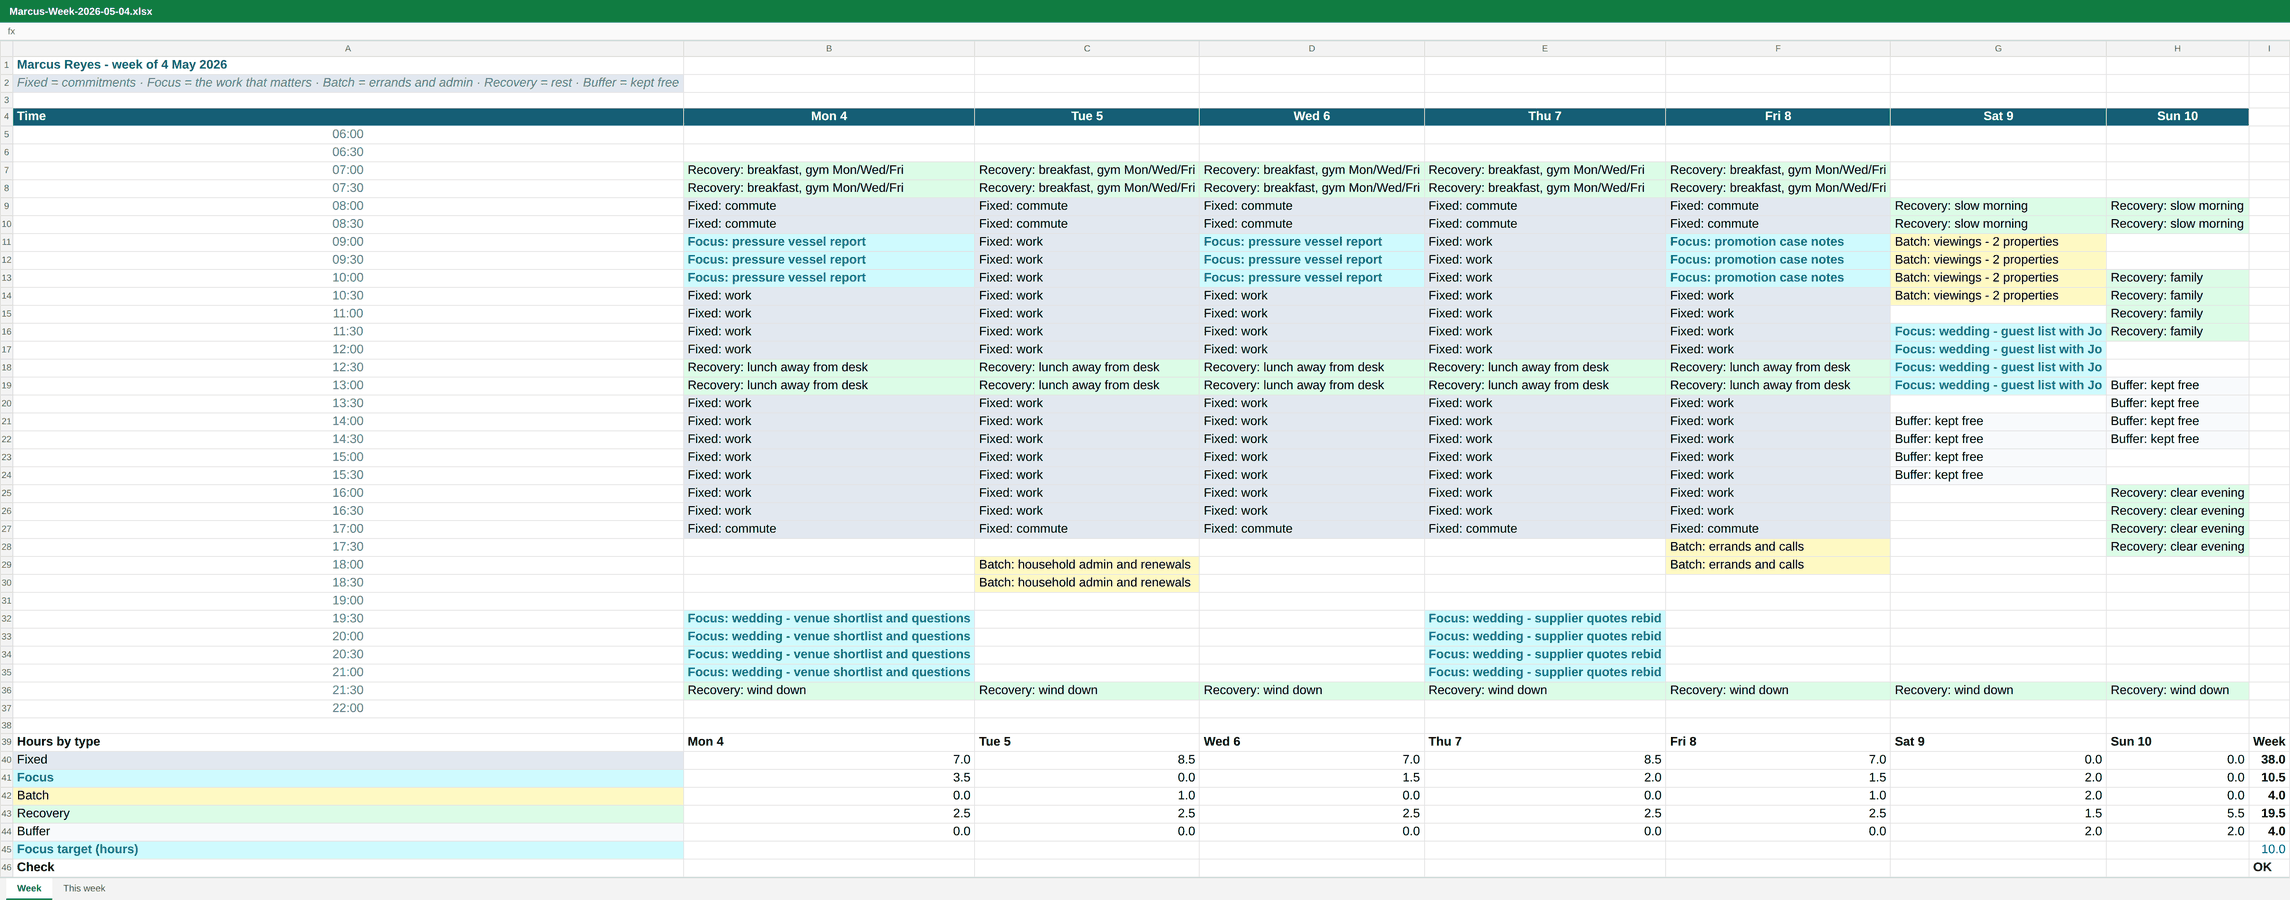Select Saturday 11:30 wedding guest list cell

(x=1998, y=332)
